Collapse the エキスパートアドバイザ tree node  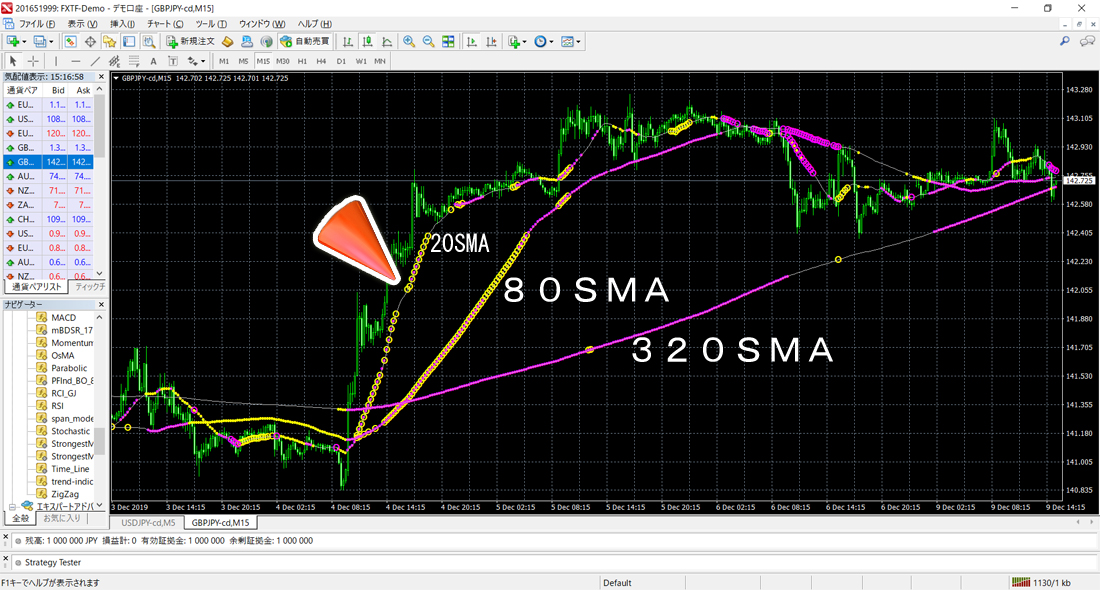12,507
